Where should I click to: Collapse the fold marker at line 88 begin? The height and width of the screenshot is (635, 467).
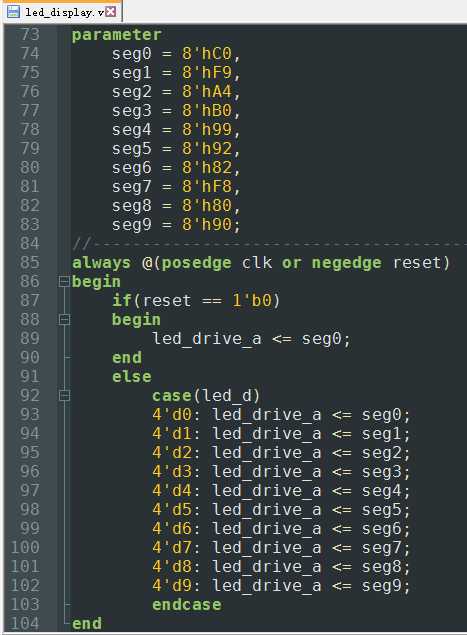click(64, 320)
